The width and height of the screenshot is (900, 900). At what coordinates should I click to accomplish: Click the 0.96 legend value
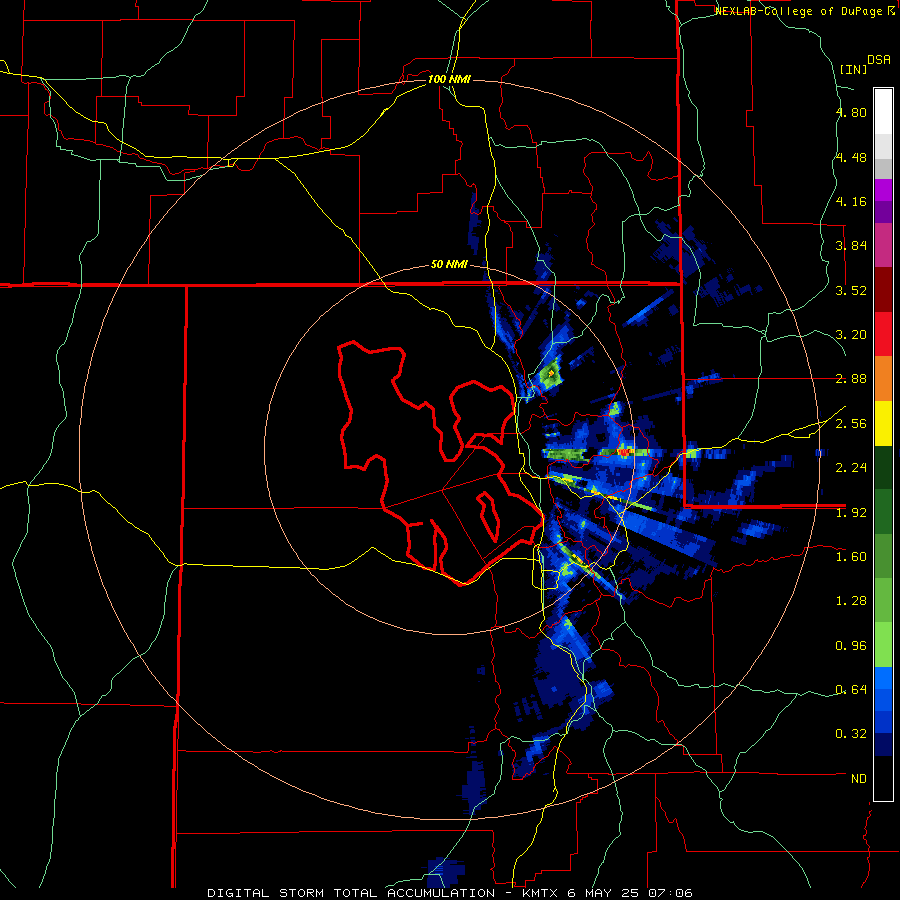point(851,646)
